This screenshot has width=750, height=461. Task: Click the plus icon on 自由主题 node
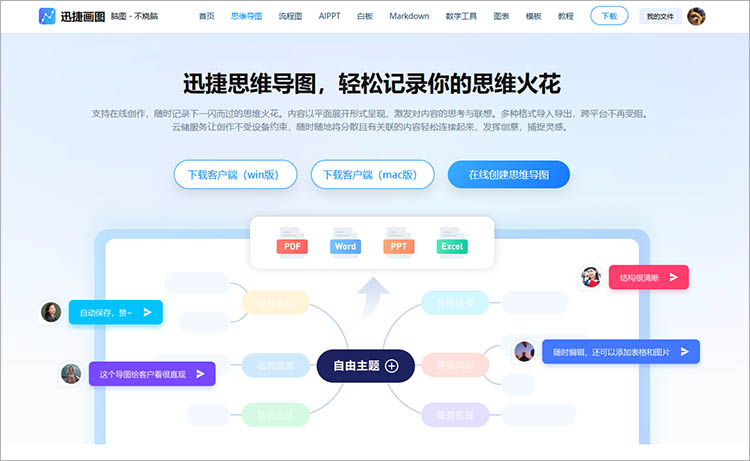tap(392, 366)
